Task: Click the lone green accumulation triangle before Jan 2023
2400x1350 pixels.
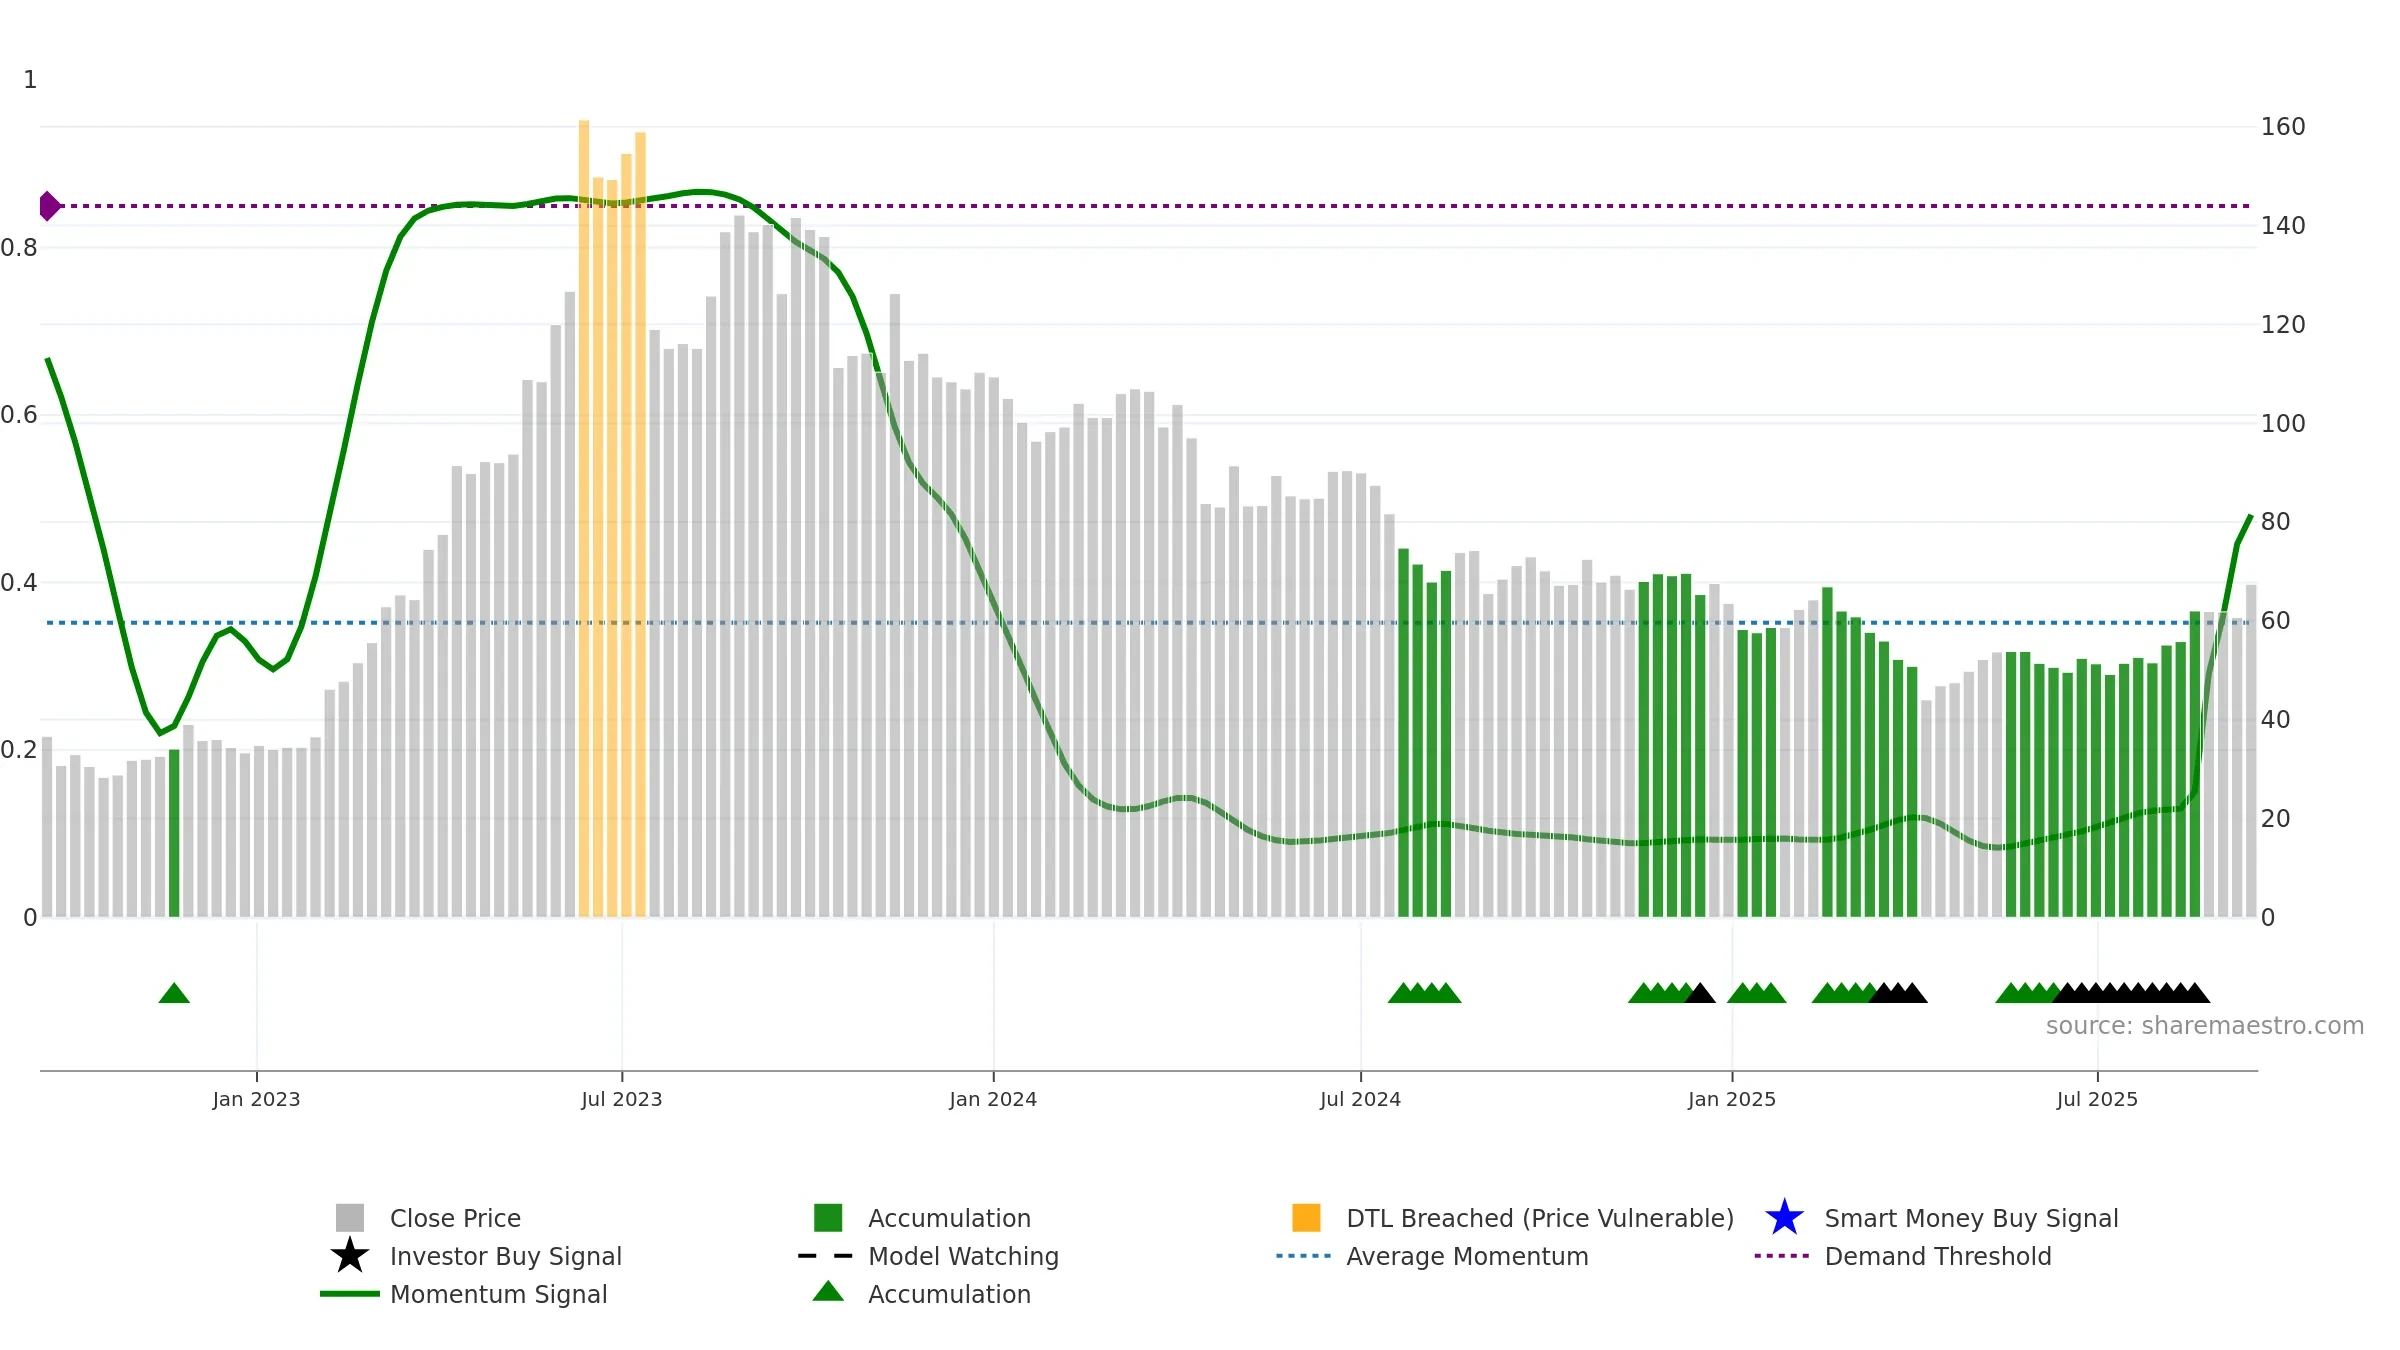Action: point(174,993)
